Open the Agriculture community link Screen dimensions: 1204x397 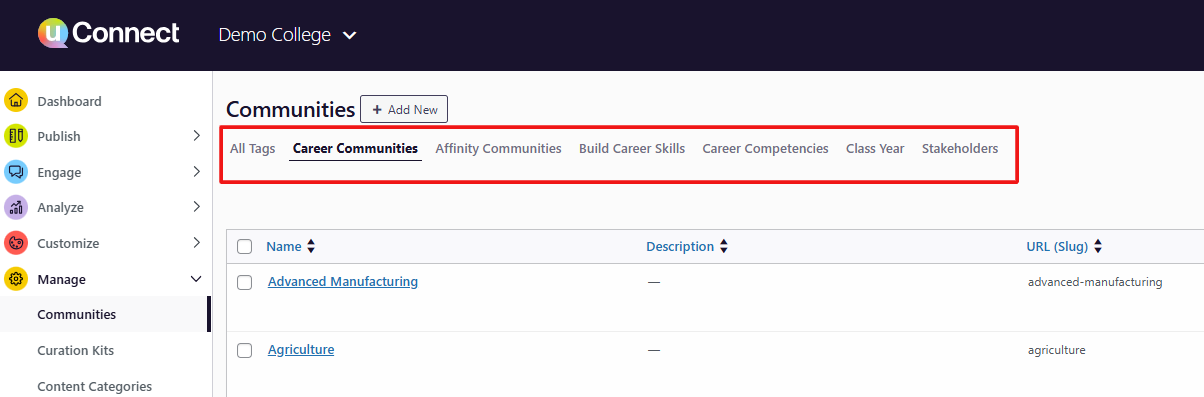[301, 350]
